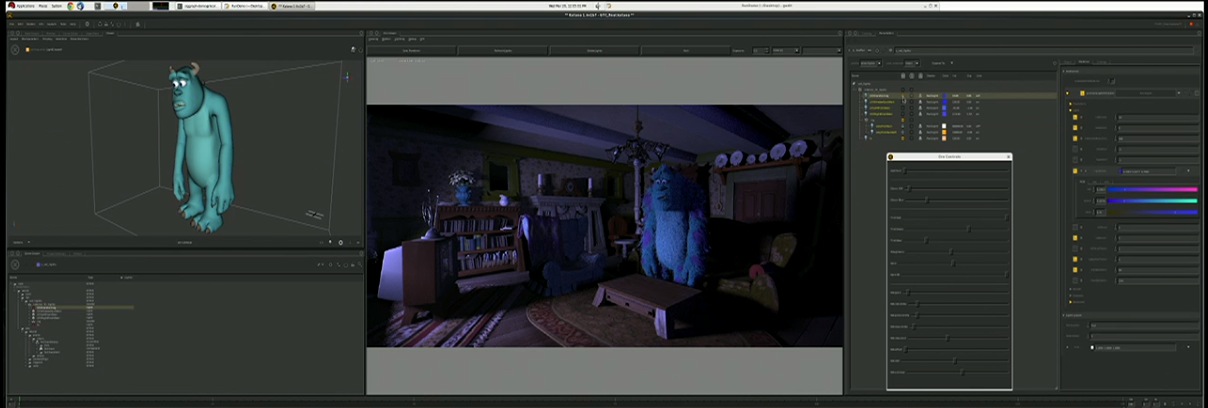Click the first slider in Dim Contrasts dialog

click(956, 171)
